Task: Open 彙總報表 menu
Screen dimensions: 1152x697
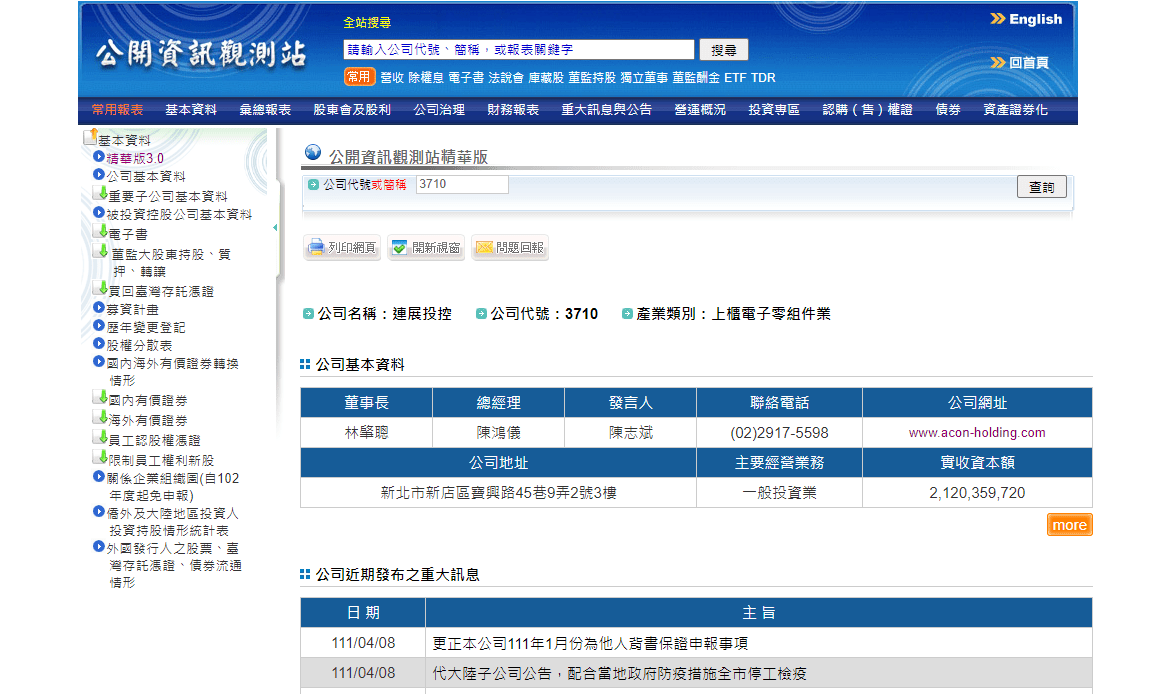Action: pos(265,110)
